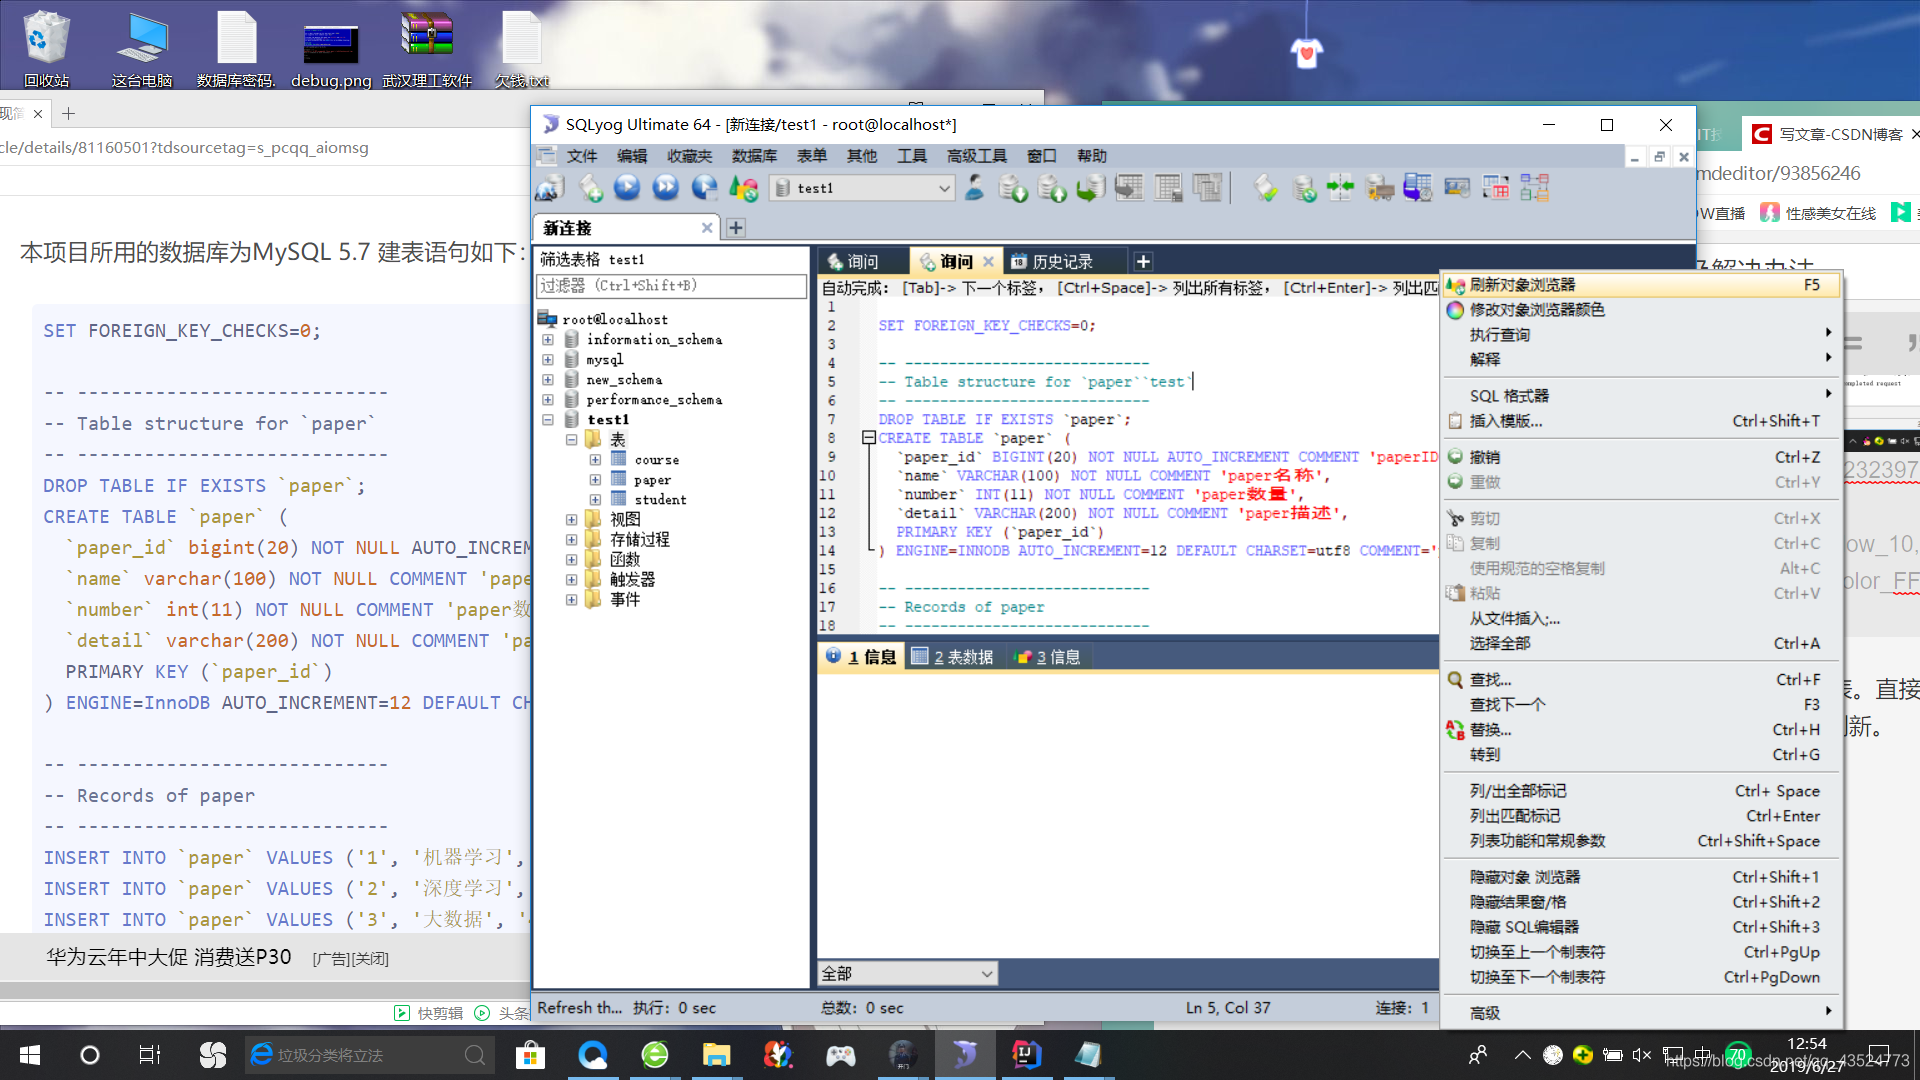
Task: Click the 过滤器 filter input field
Action: [671, 286]
